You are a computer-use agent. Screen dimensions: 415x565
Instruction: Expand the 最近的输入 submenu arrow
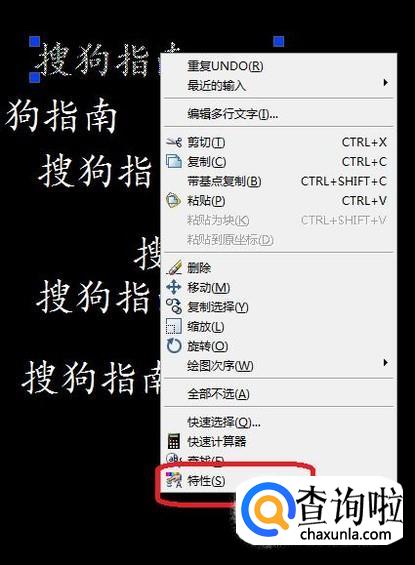(385, 83)
